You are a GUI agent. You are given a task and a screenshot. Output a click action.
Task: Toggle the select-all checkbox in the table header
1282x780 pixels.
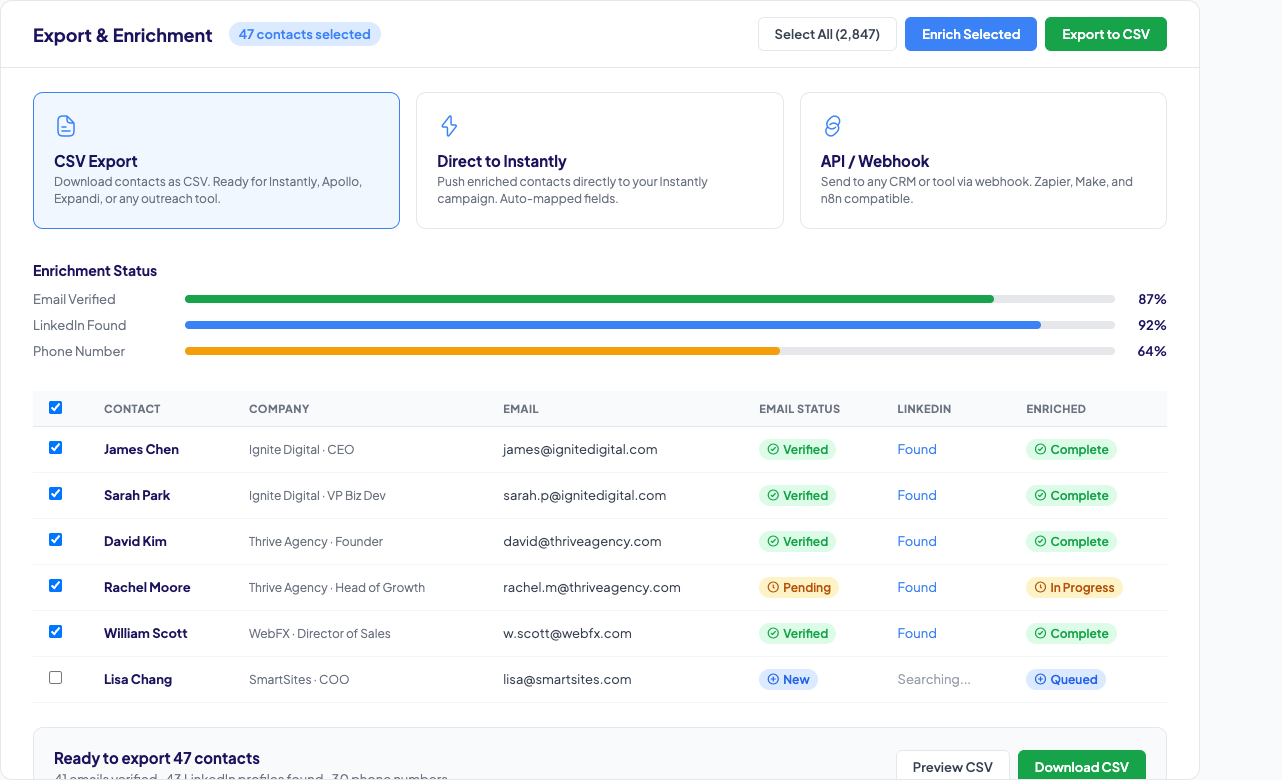(x=55, y=407)
